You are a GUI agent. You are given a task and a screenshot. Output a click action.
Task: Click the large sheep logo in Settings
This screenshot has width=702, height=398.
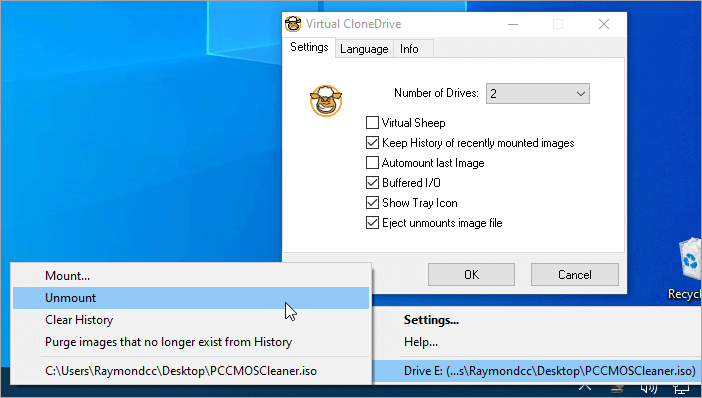[326, 101]
